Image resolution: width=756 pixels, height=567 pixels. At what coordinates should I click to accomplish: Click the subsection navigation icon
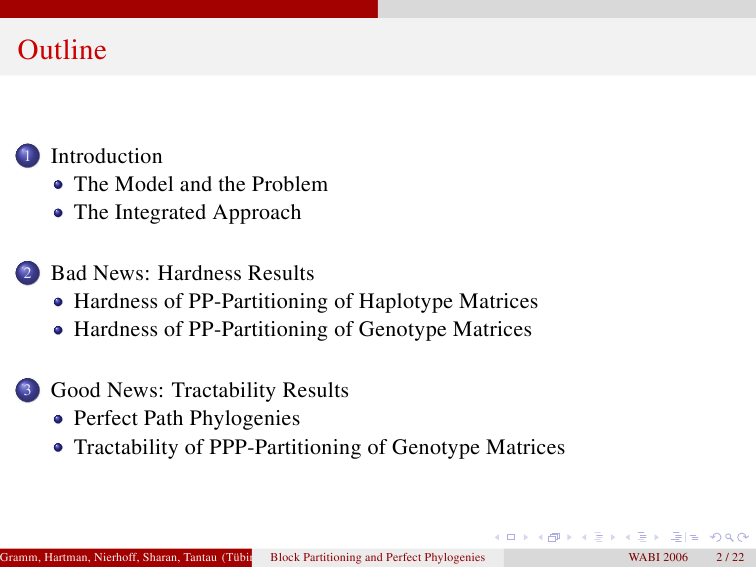[x=598, y=537]
